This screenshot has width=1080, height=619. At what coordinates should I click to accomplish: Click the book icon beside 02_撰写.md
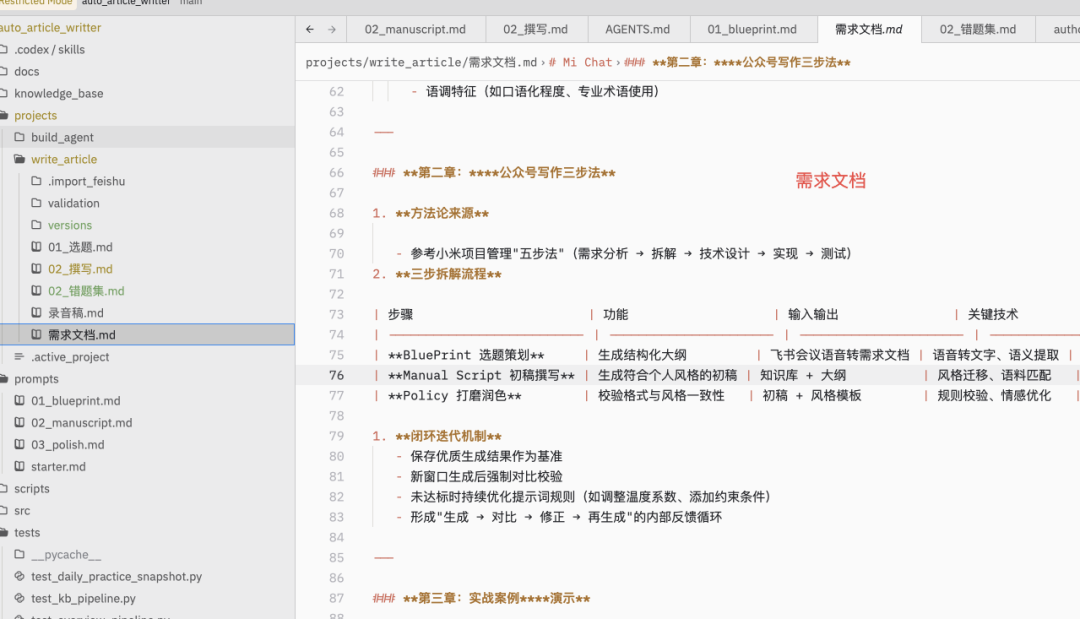pos(37,269)
